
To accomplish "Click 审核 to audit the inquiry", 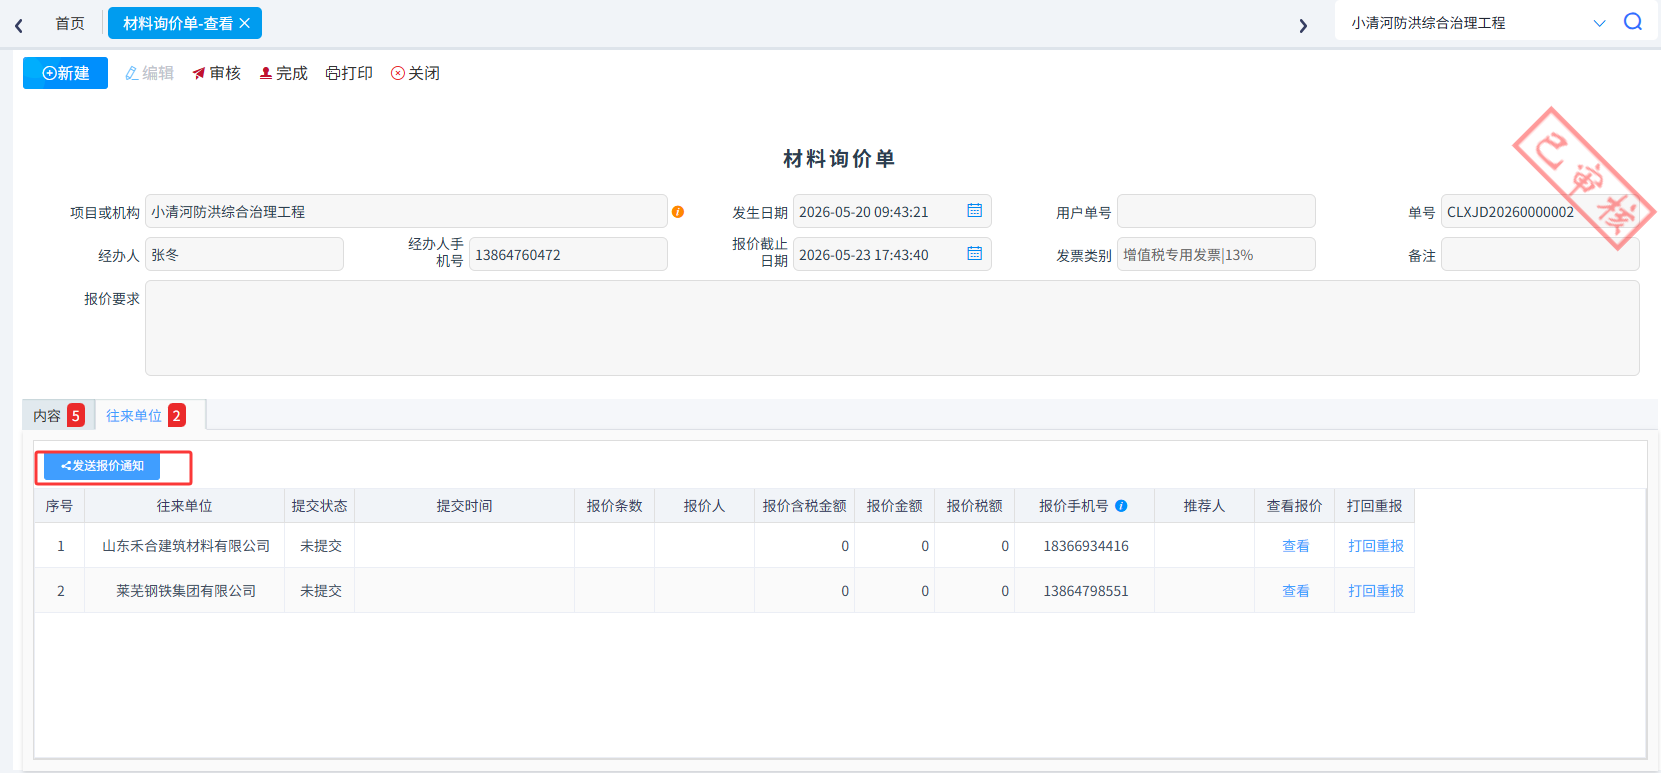I will coord(217,73).
